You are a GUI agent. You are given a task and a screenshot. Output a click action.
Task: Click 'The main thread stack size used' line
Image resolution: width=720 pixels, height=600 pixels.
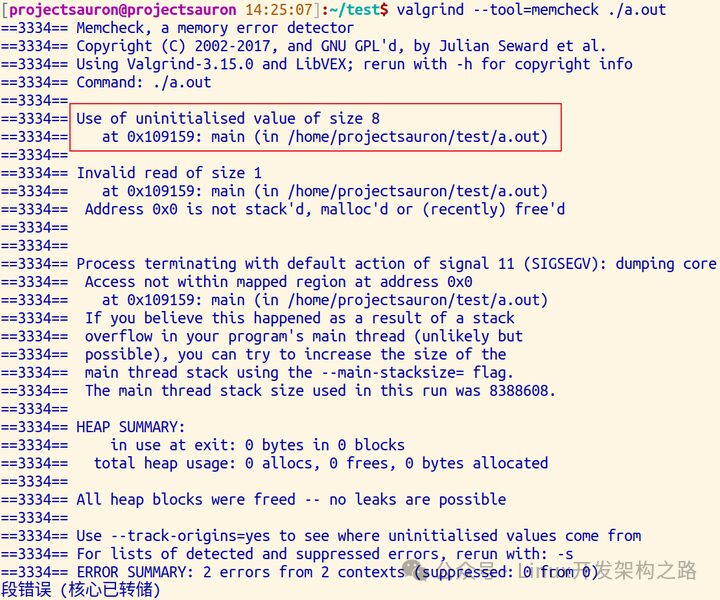(321, 391)
